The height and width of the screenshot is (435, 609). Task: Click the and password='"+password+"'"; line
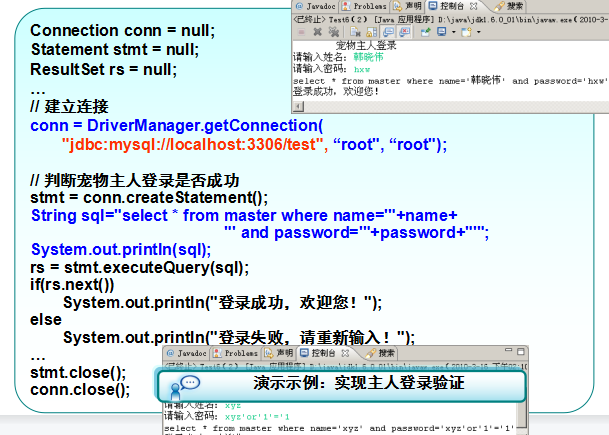(357, 233)
